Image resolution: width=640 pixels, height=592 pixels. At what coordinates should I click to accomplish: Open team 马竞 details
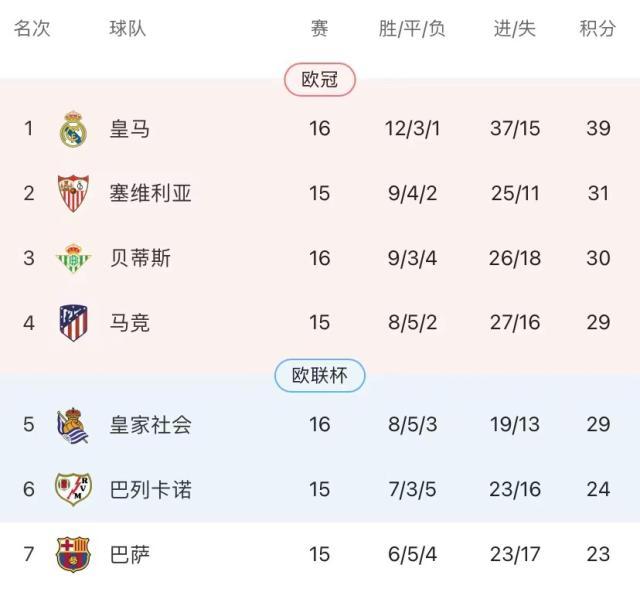130,322
